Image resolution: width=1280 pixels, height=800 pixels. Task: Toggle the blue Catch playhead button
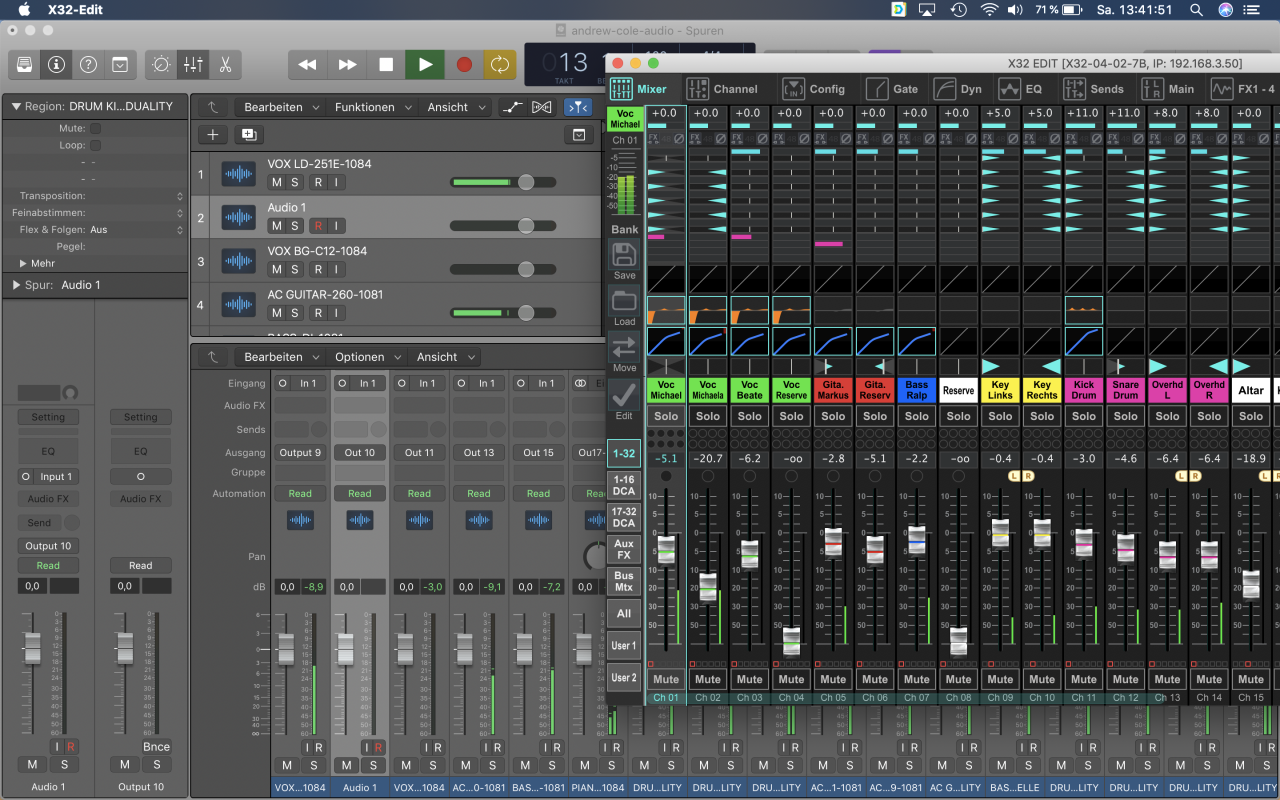tap(578, 107)
